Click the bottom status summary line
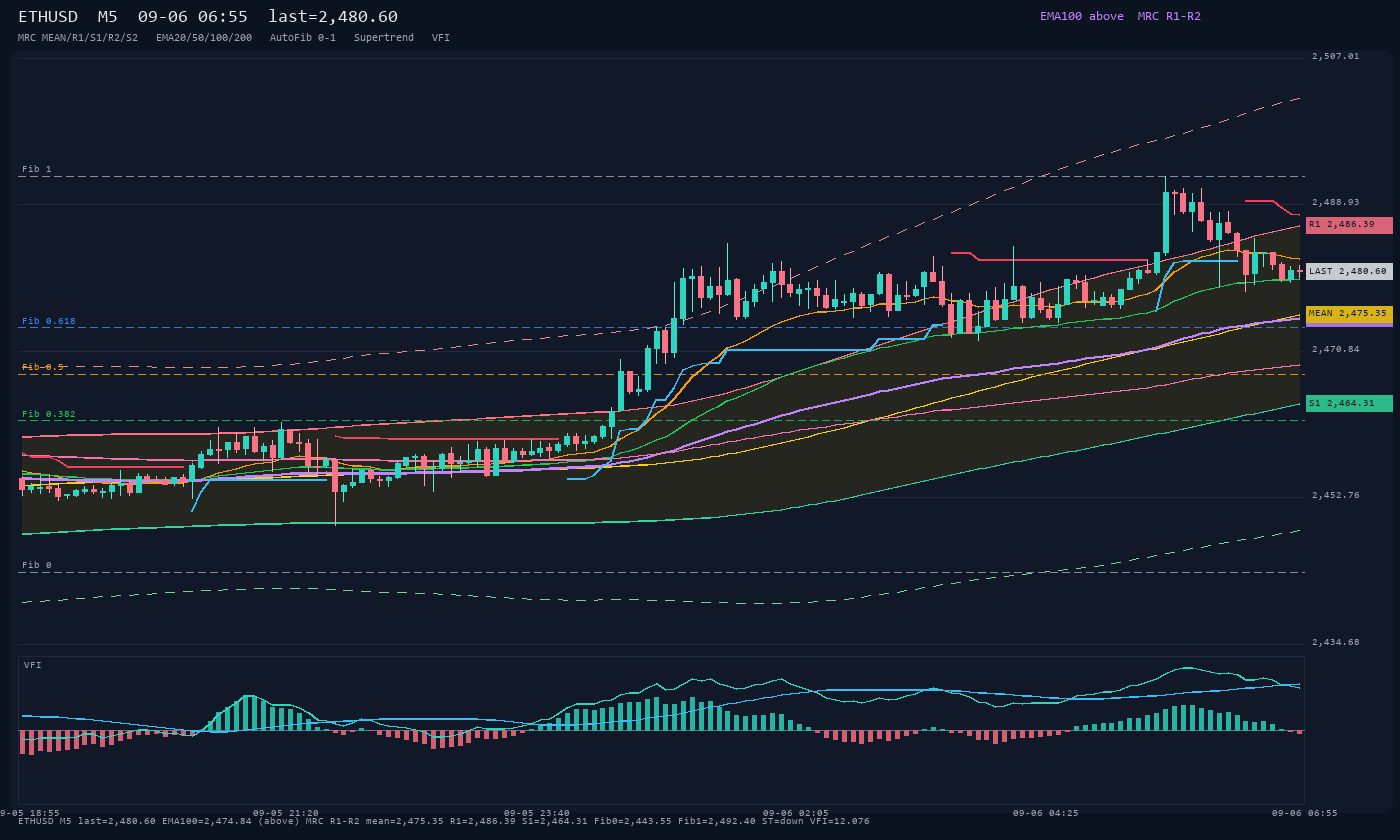The width and height of the screenshot is (1400, 840). point(444,821)
